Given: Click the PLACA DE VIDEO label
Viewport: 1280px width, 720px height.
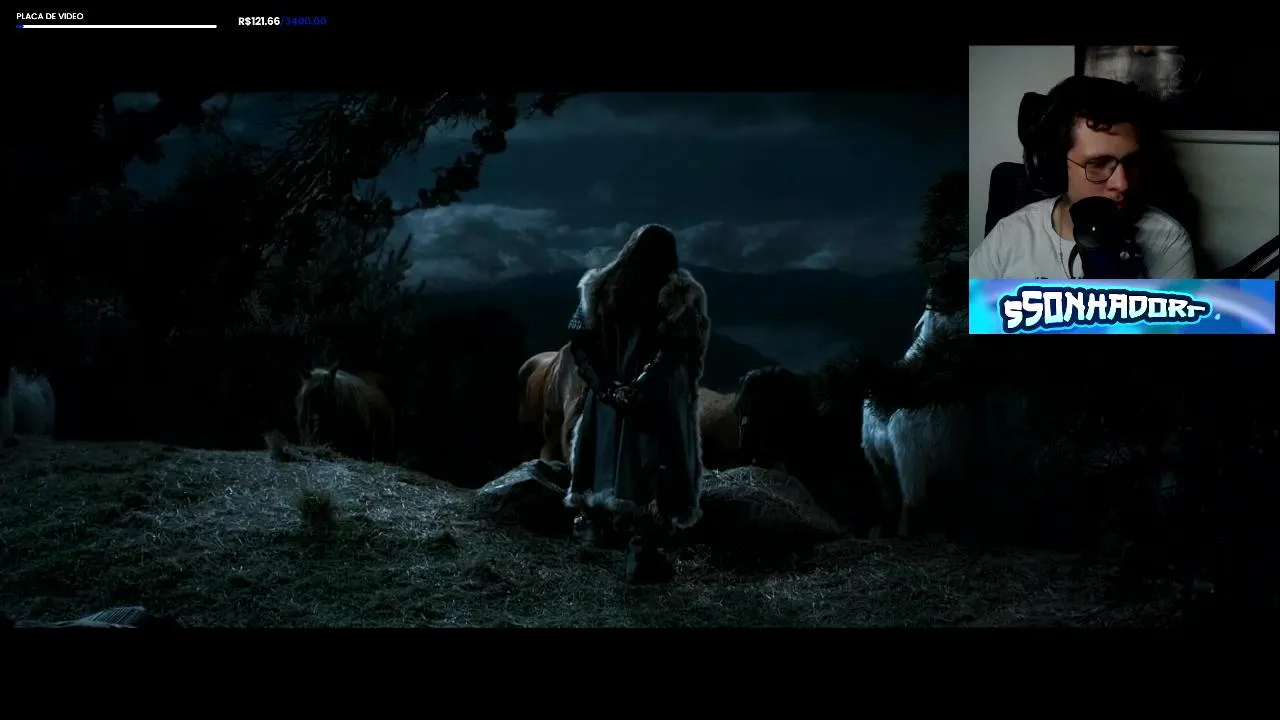Looking at the screenshot, I should (50, 16).
